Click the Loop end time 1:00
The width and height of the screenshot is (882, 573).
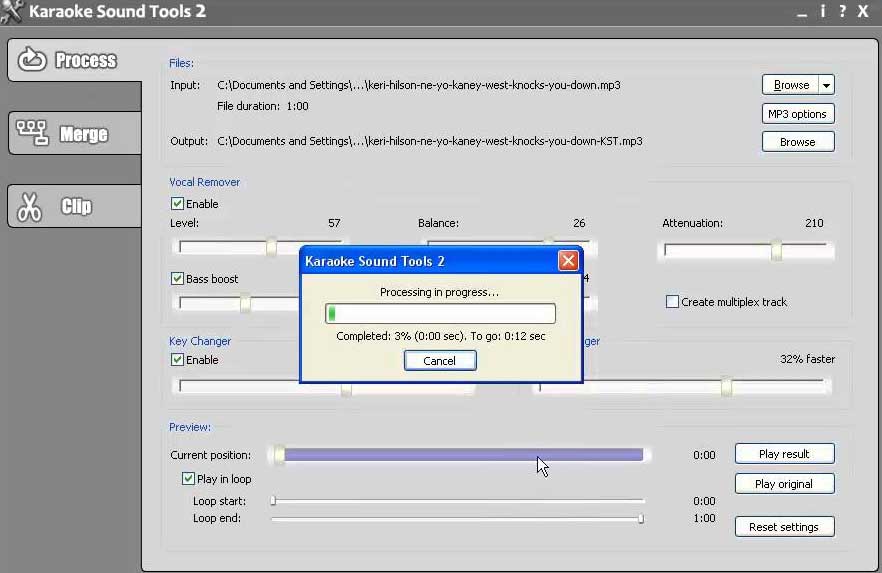(704, 518)
